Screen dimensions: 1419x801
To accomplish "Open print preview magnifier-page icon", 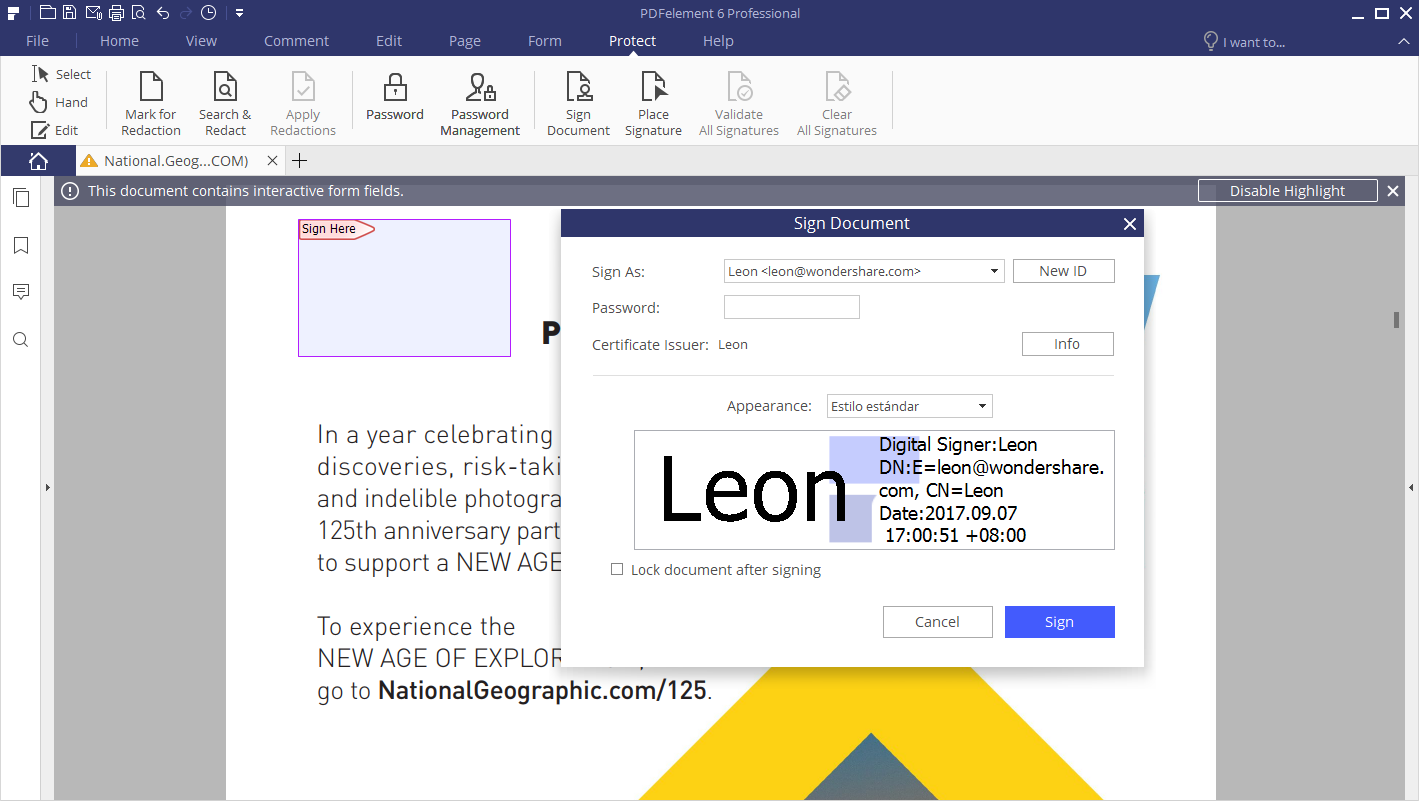I will click(x=138, y=13).
